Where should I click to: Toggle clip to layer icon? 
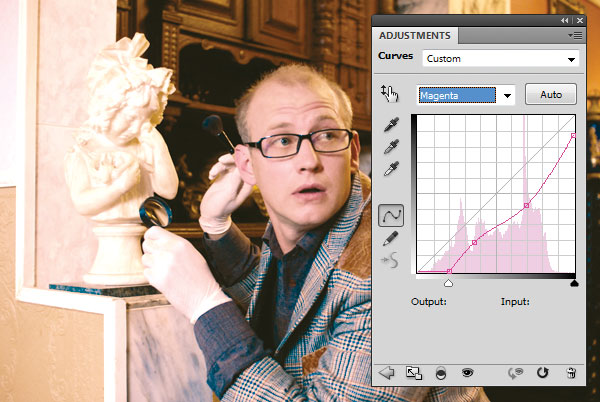click(x=441, y=373)
